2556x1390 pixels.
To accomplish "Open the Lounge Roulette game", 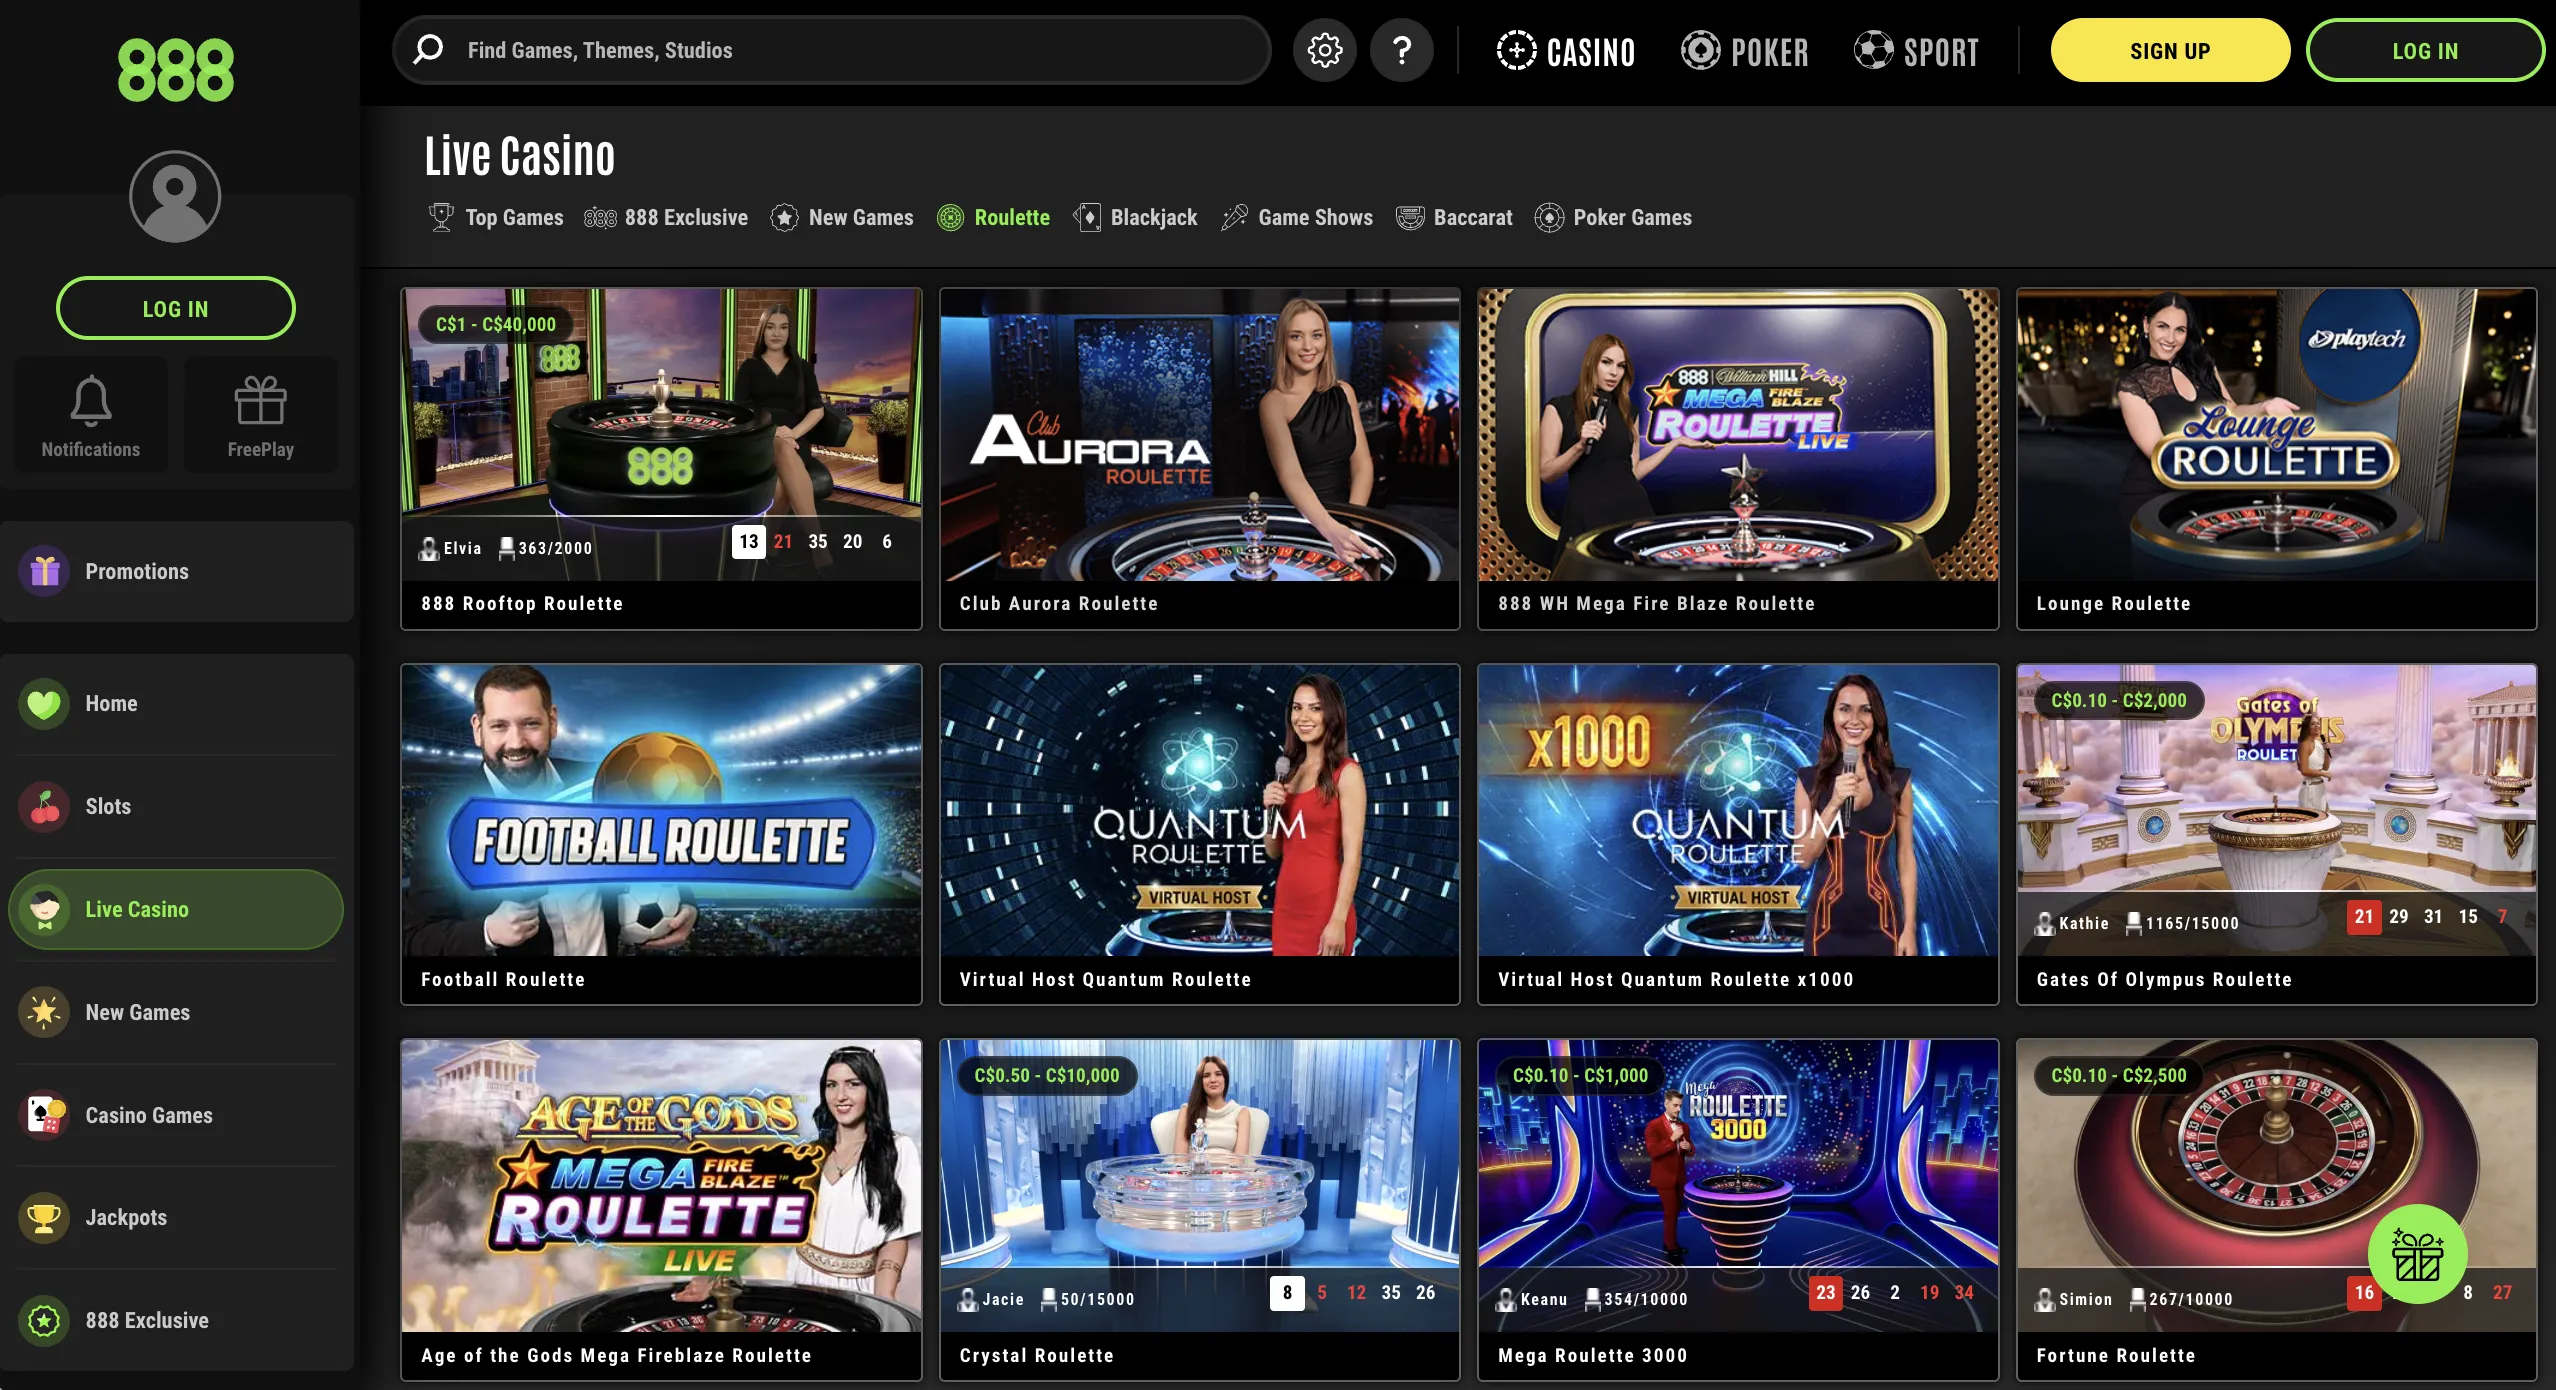I will tap(2277, 459).
